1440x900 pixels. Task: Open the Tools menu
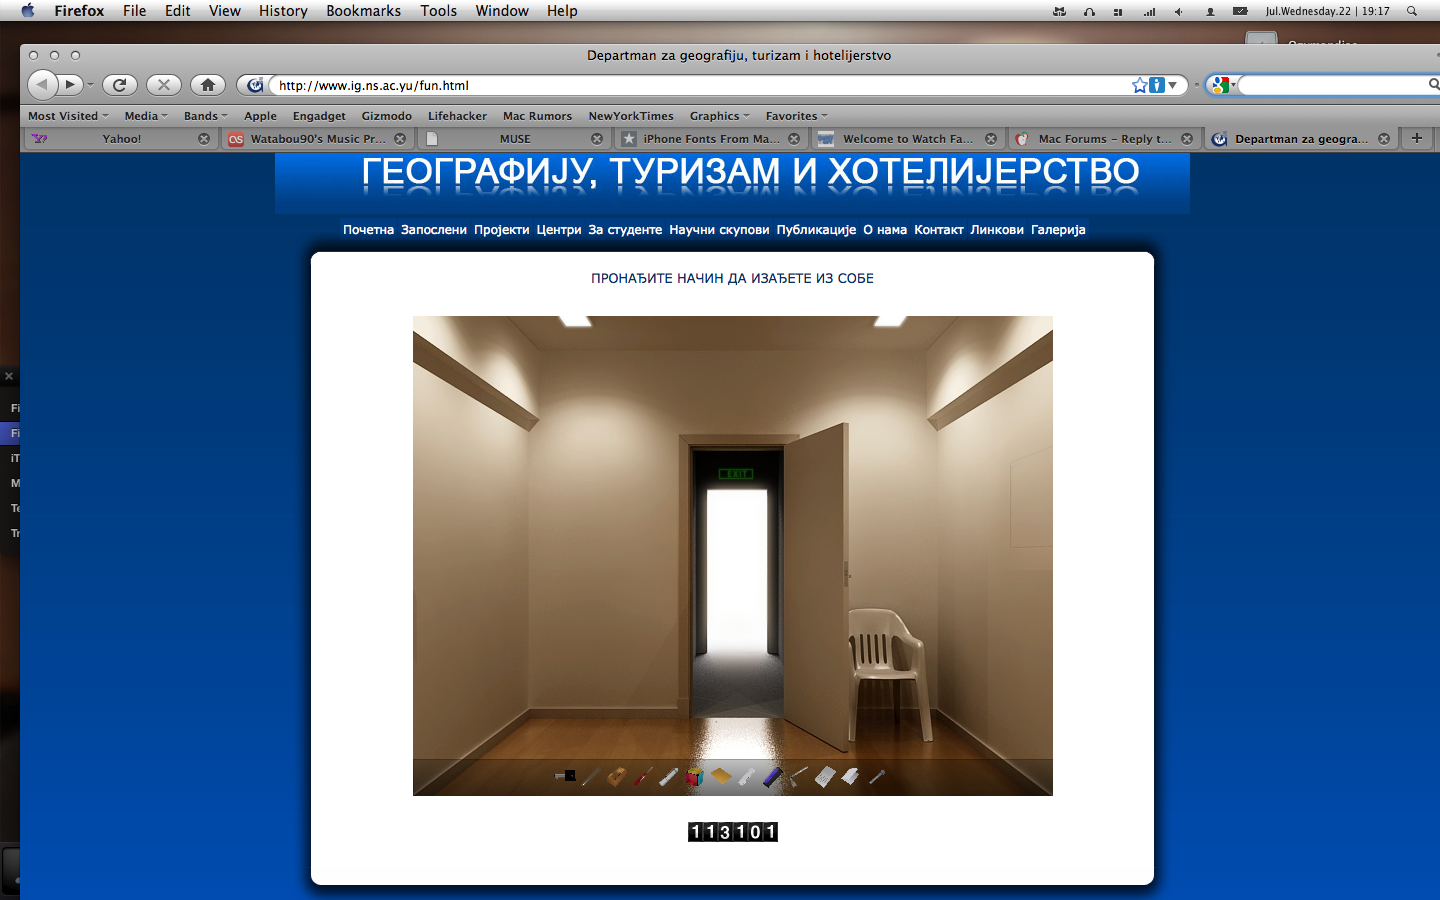[x=438, y=11]
